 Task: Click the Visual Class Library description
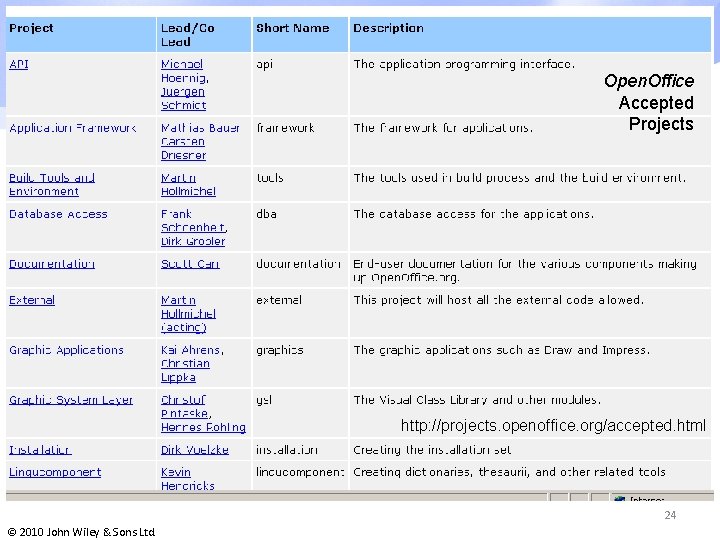click(x=477, y=400)
